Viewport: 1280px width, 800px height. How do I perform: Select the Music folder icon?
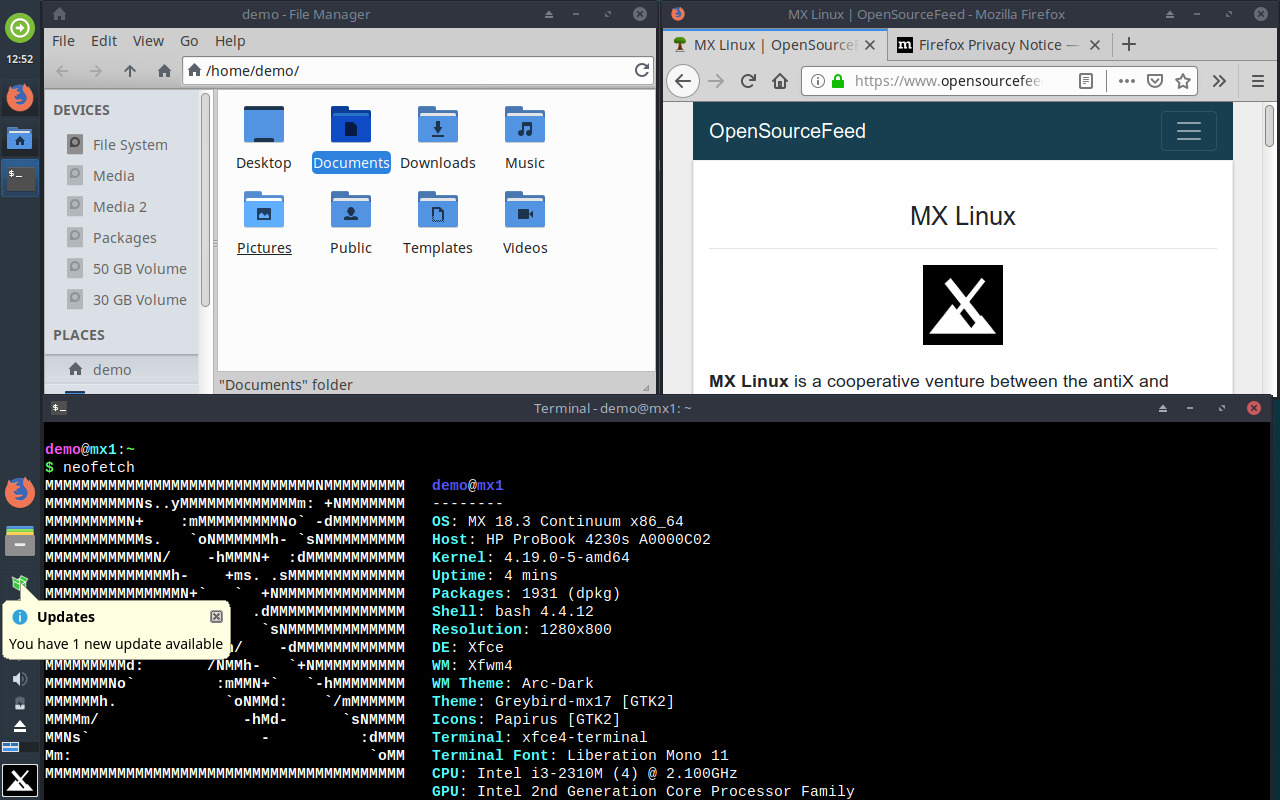(x=524, y=124)
